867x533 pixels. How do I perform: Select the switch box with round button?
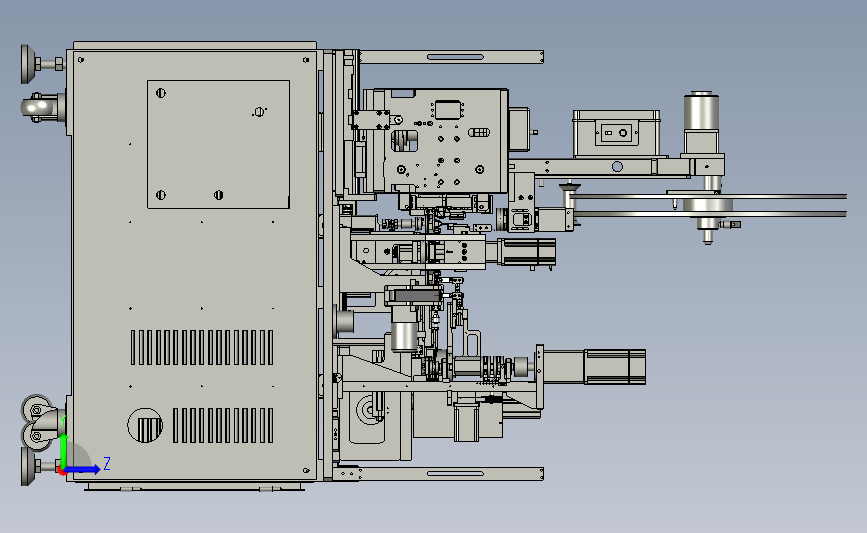[x=617, y=133]
